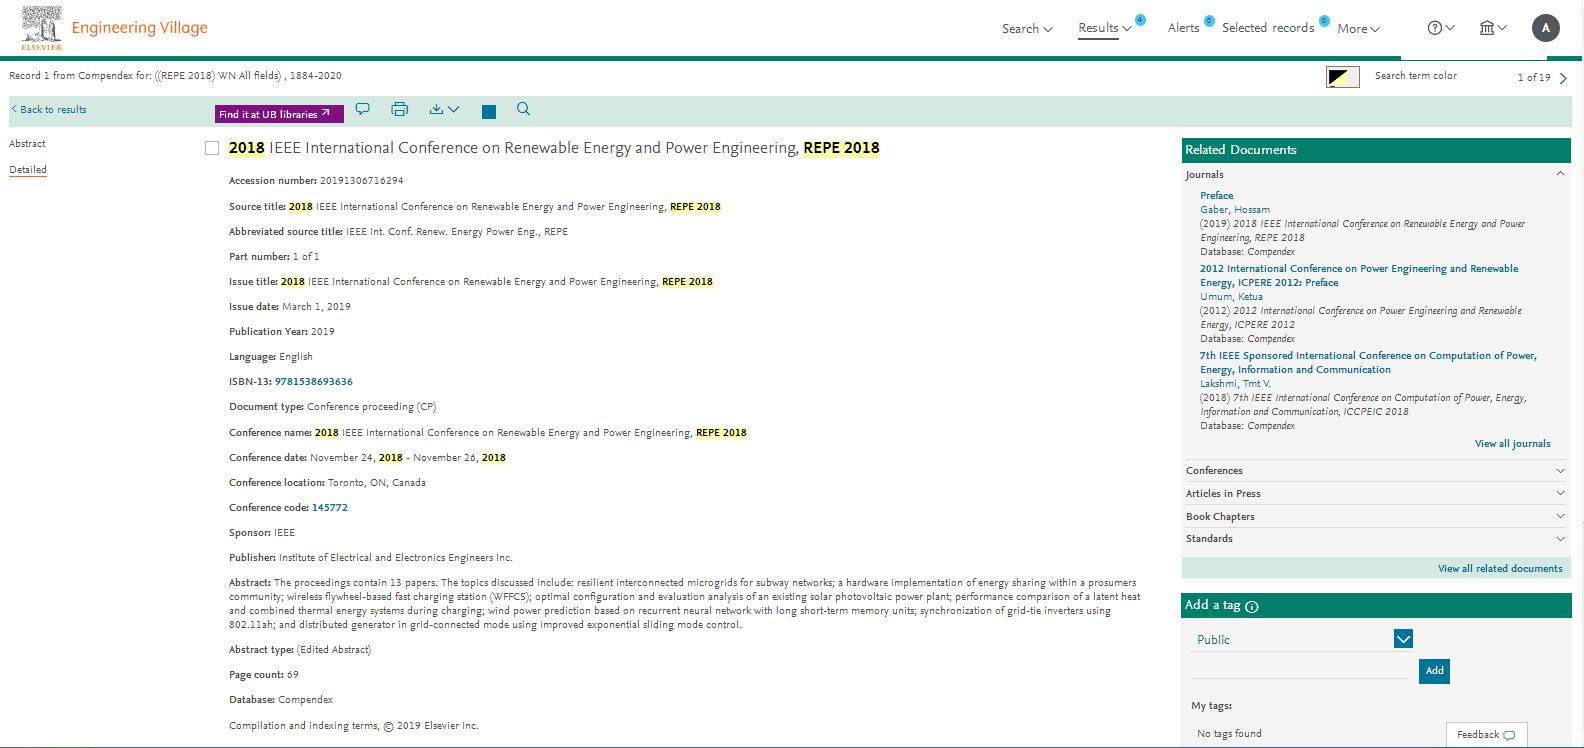Click the tag name input field

1300,670
